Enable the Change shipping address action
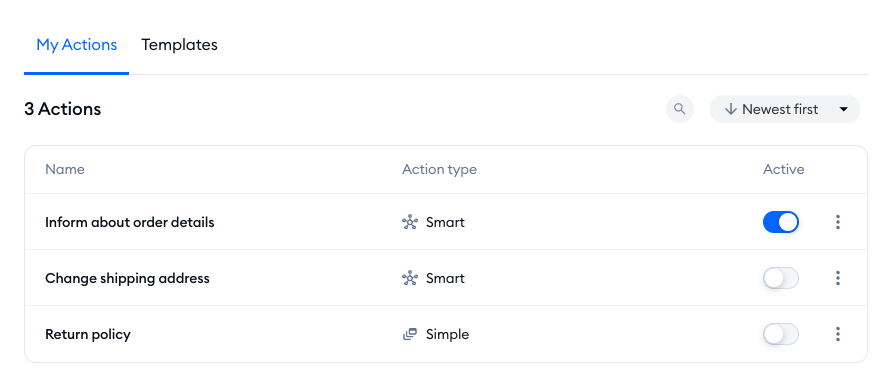 click(781, 278)
